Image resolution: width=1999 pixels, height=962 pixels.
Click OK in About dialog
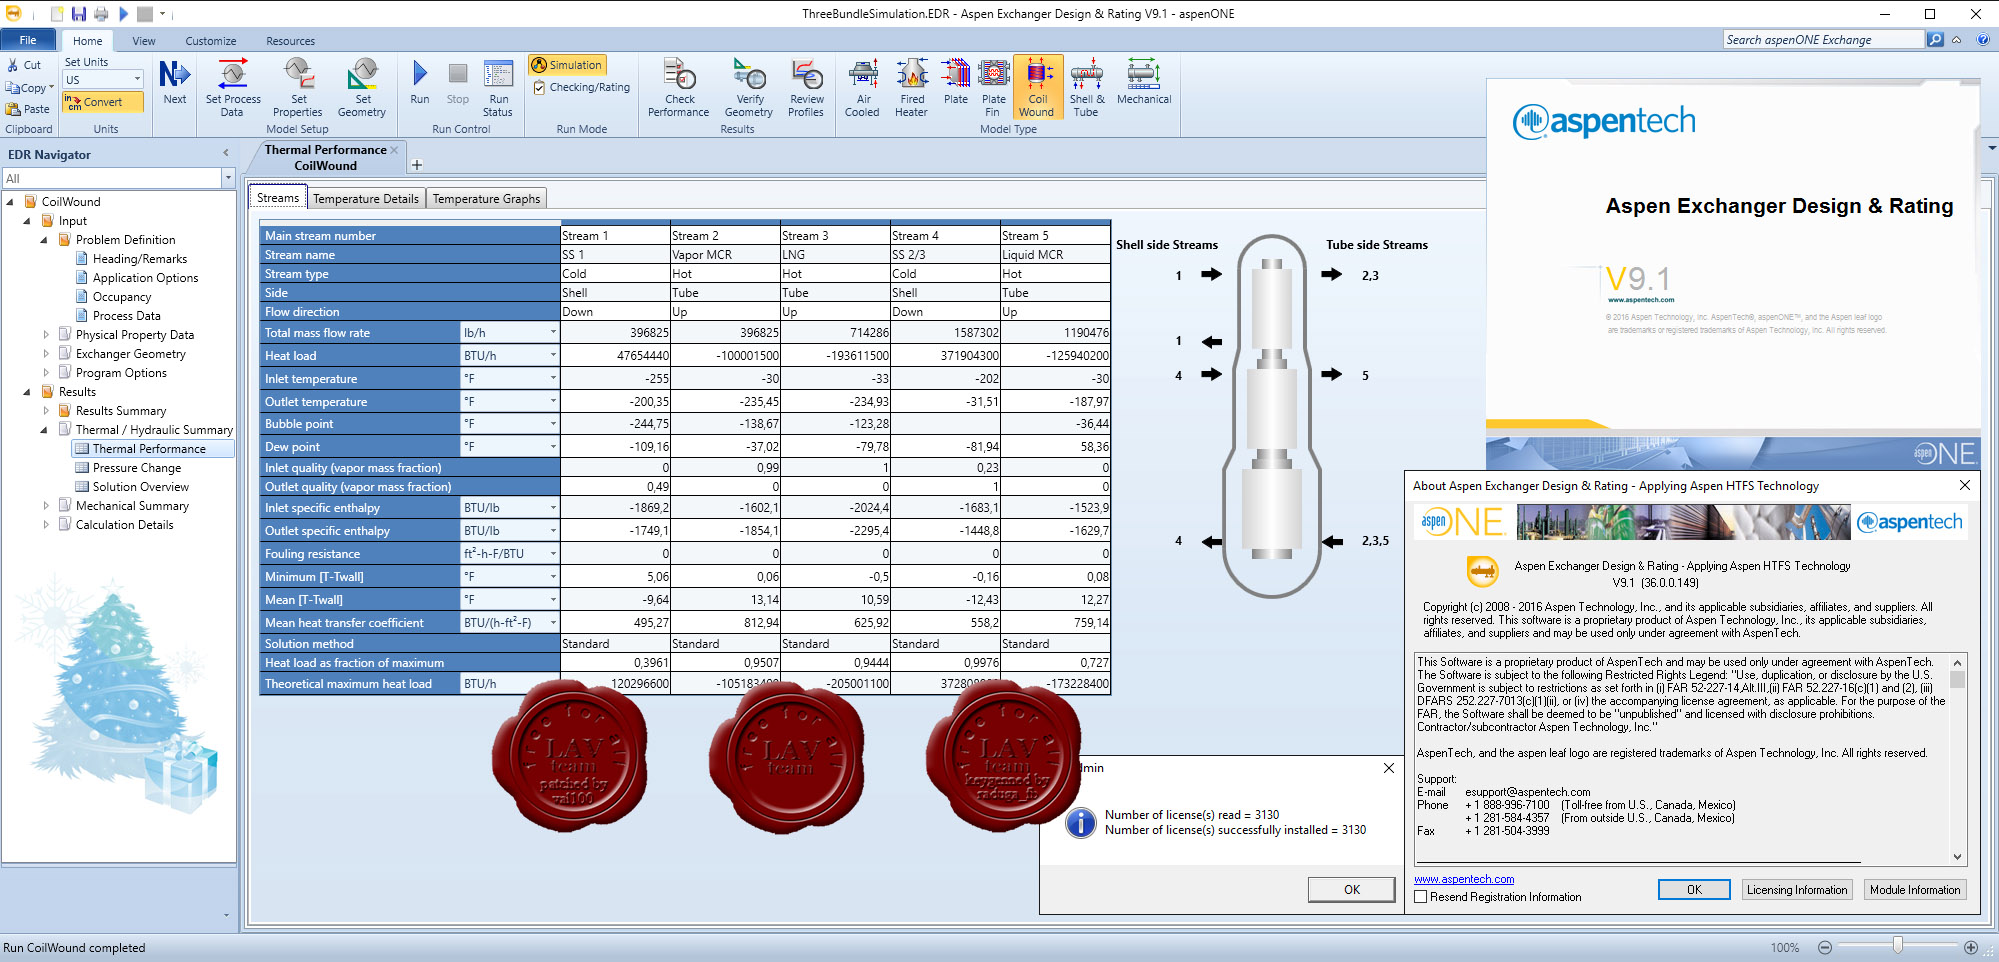(x=1694, y=889)
